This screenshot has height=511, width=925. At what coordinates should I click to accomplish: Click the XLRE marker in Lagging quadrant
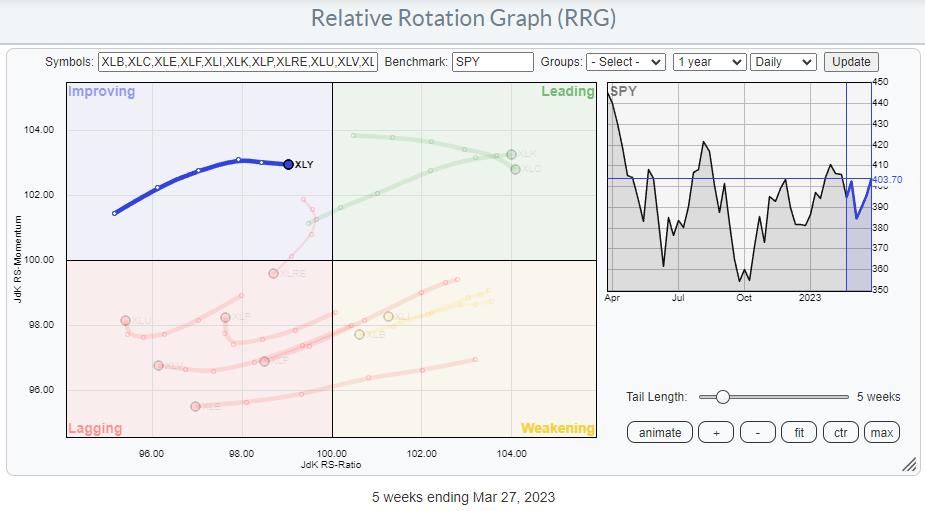click(x=273, y=273)
